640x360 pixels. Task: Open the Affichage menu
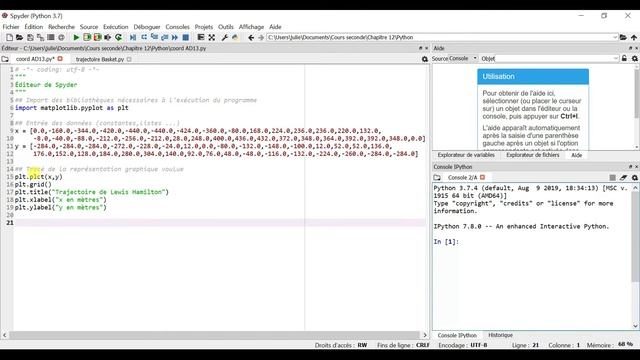click(x=251, y=27)
